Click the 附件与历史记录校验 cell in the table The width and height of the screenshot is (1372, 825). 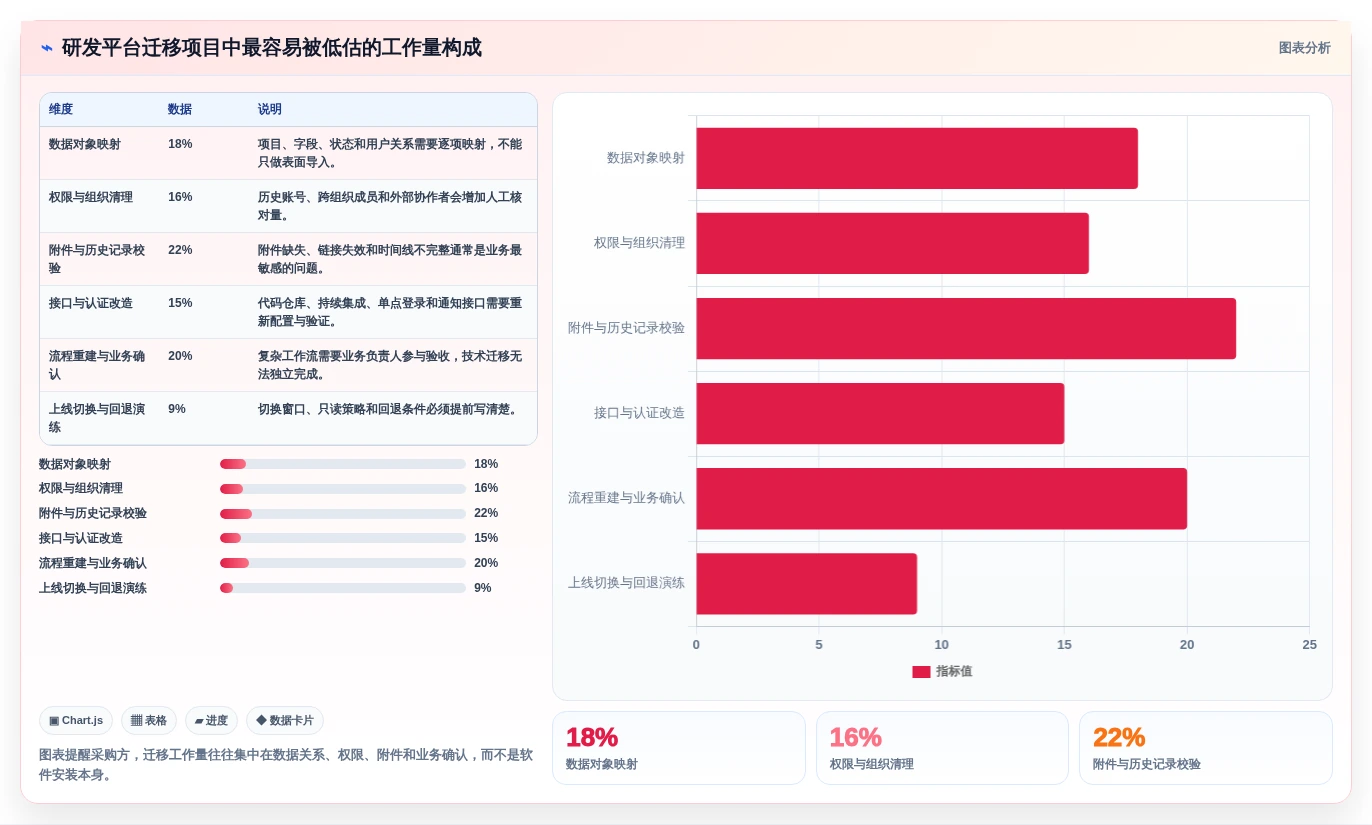tap(97, 259)
